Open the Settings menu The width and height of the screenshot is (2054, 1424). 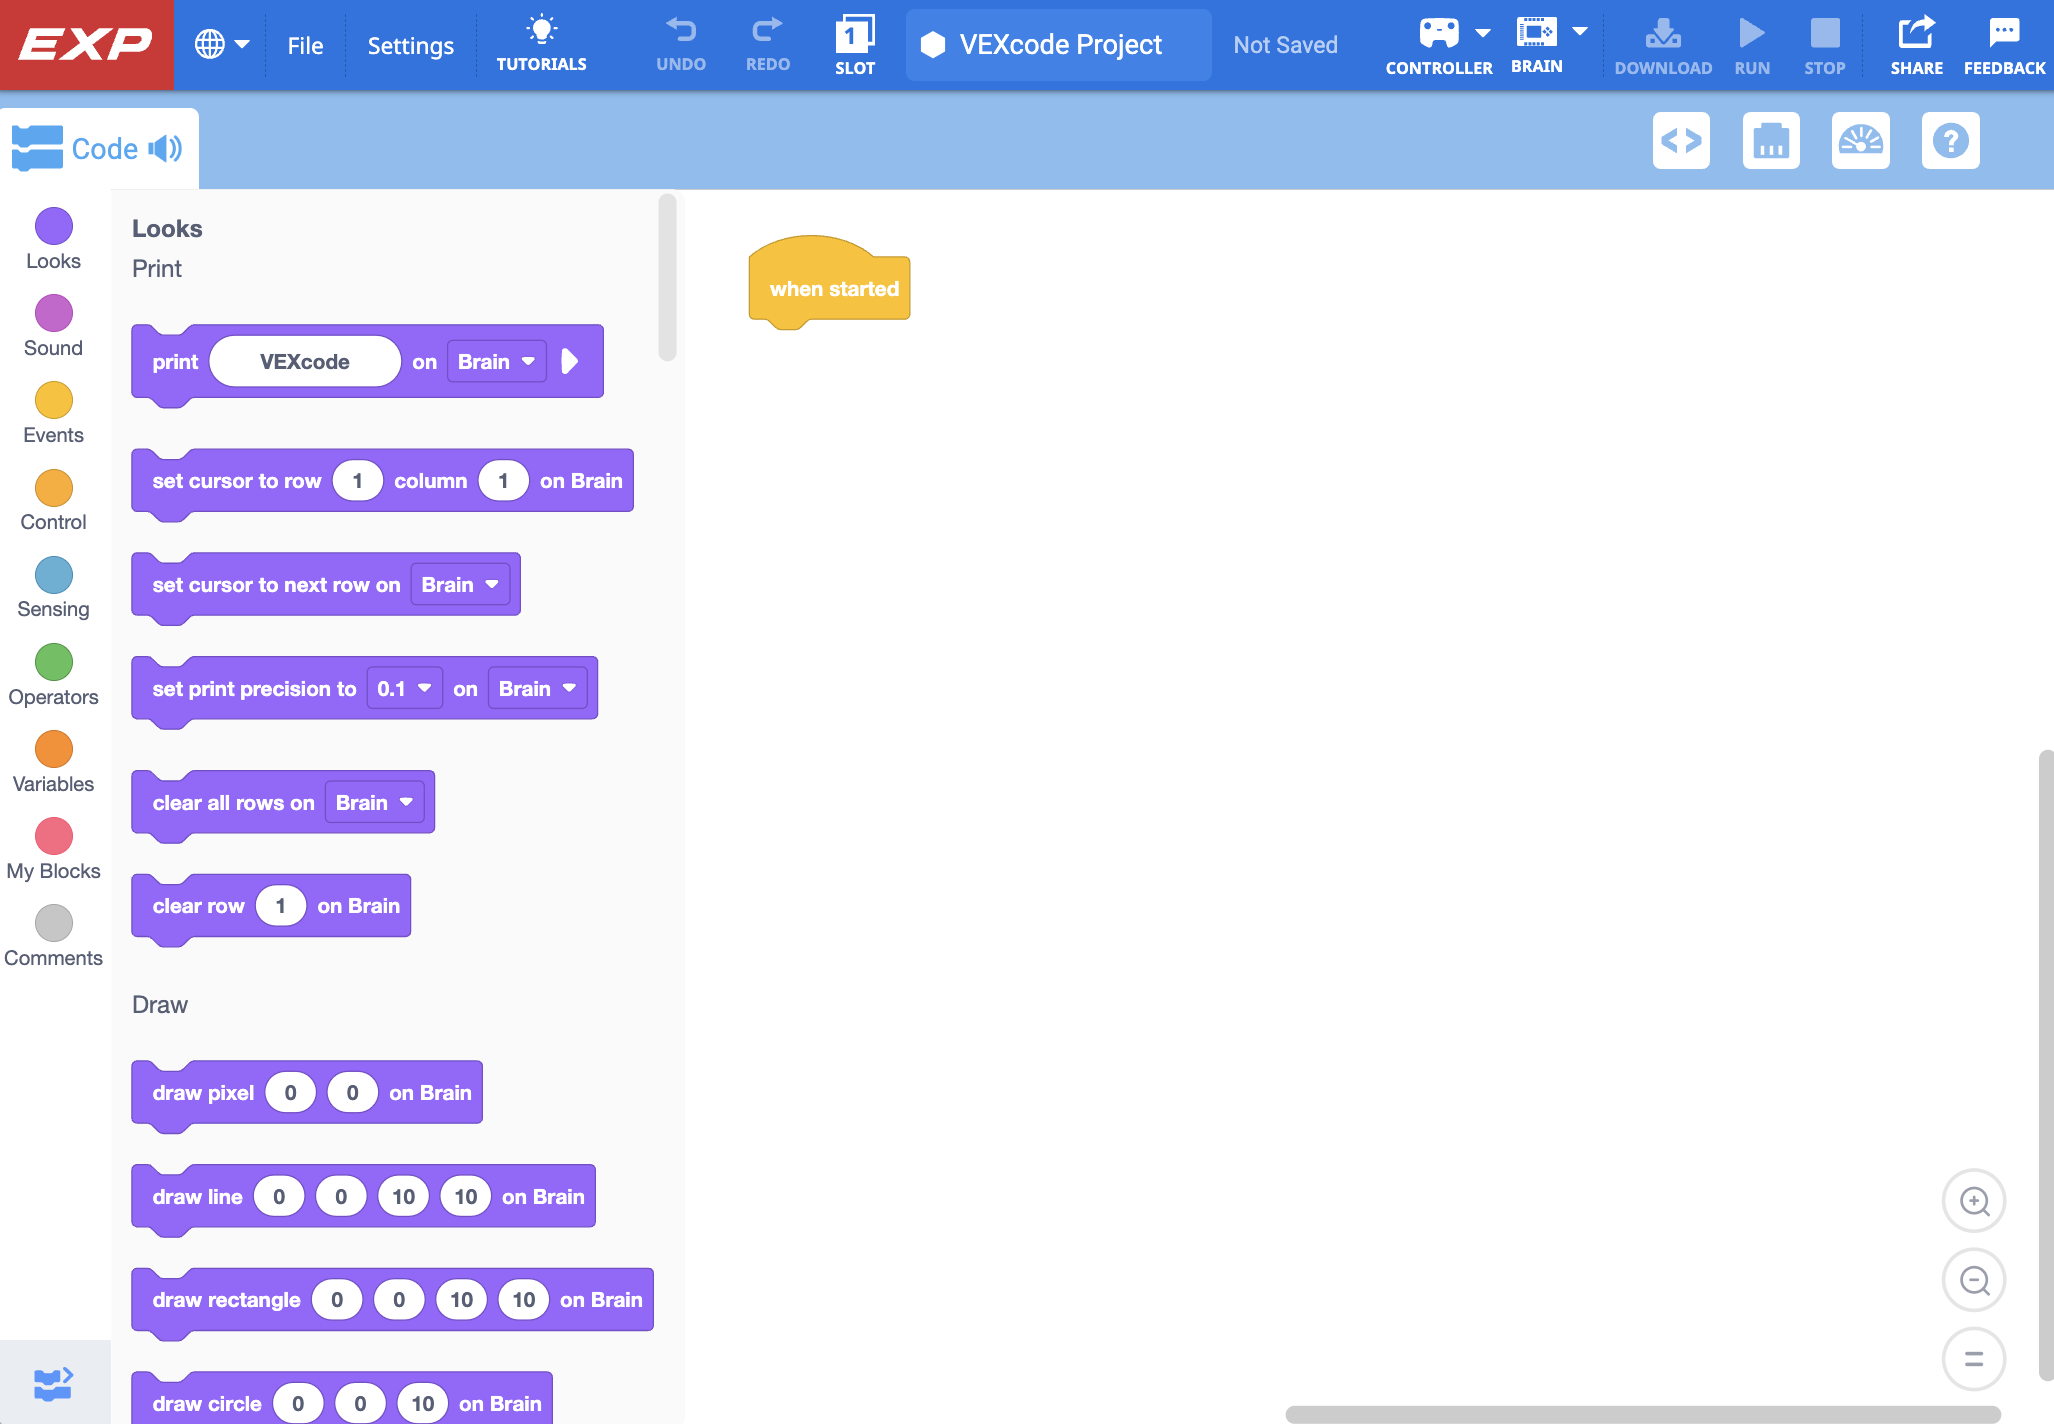pyautogui.click(x=410, y=44)
